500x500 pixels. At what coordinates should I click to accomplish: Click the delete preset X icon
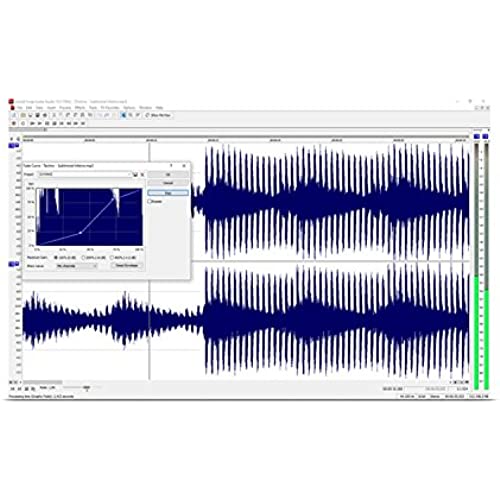(142, 174)
